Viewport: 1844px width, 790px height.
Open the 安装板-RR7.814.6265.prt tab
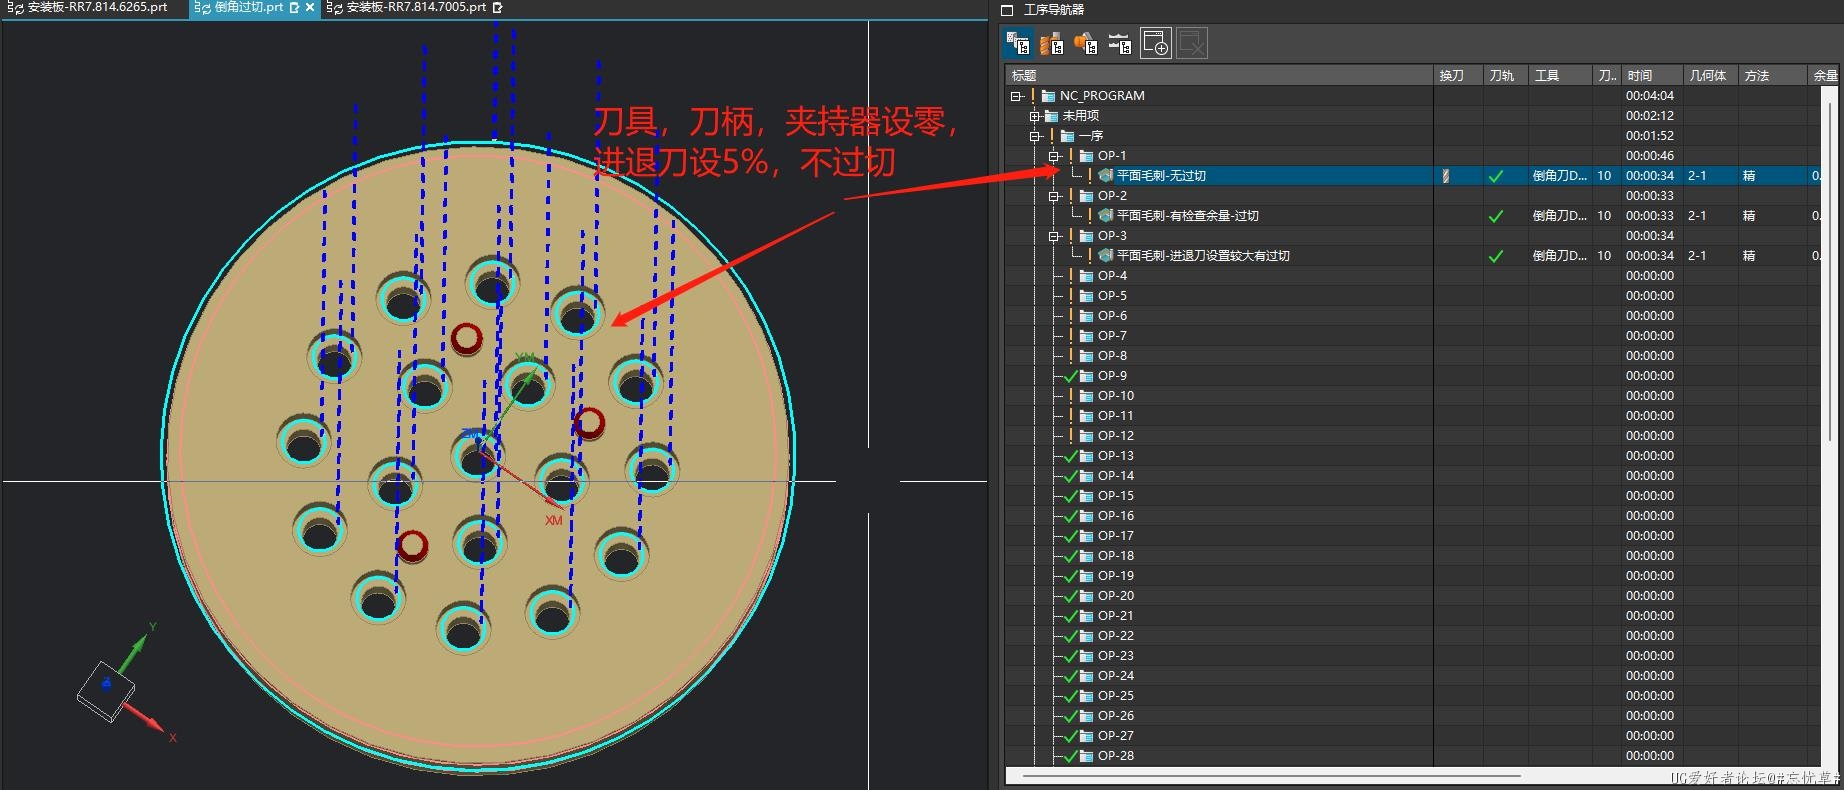pos(97,7)
